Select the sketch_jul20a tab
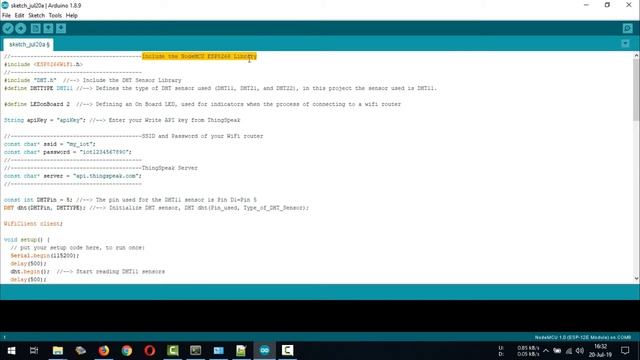640x360 pixels. [x=29, y=44]
